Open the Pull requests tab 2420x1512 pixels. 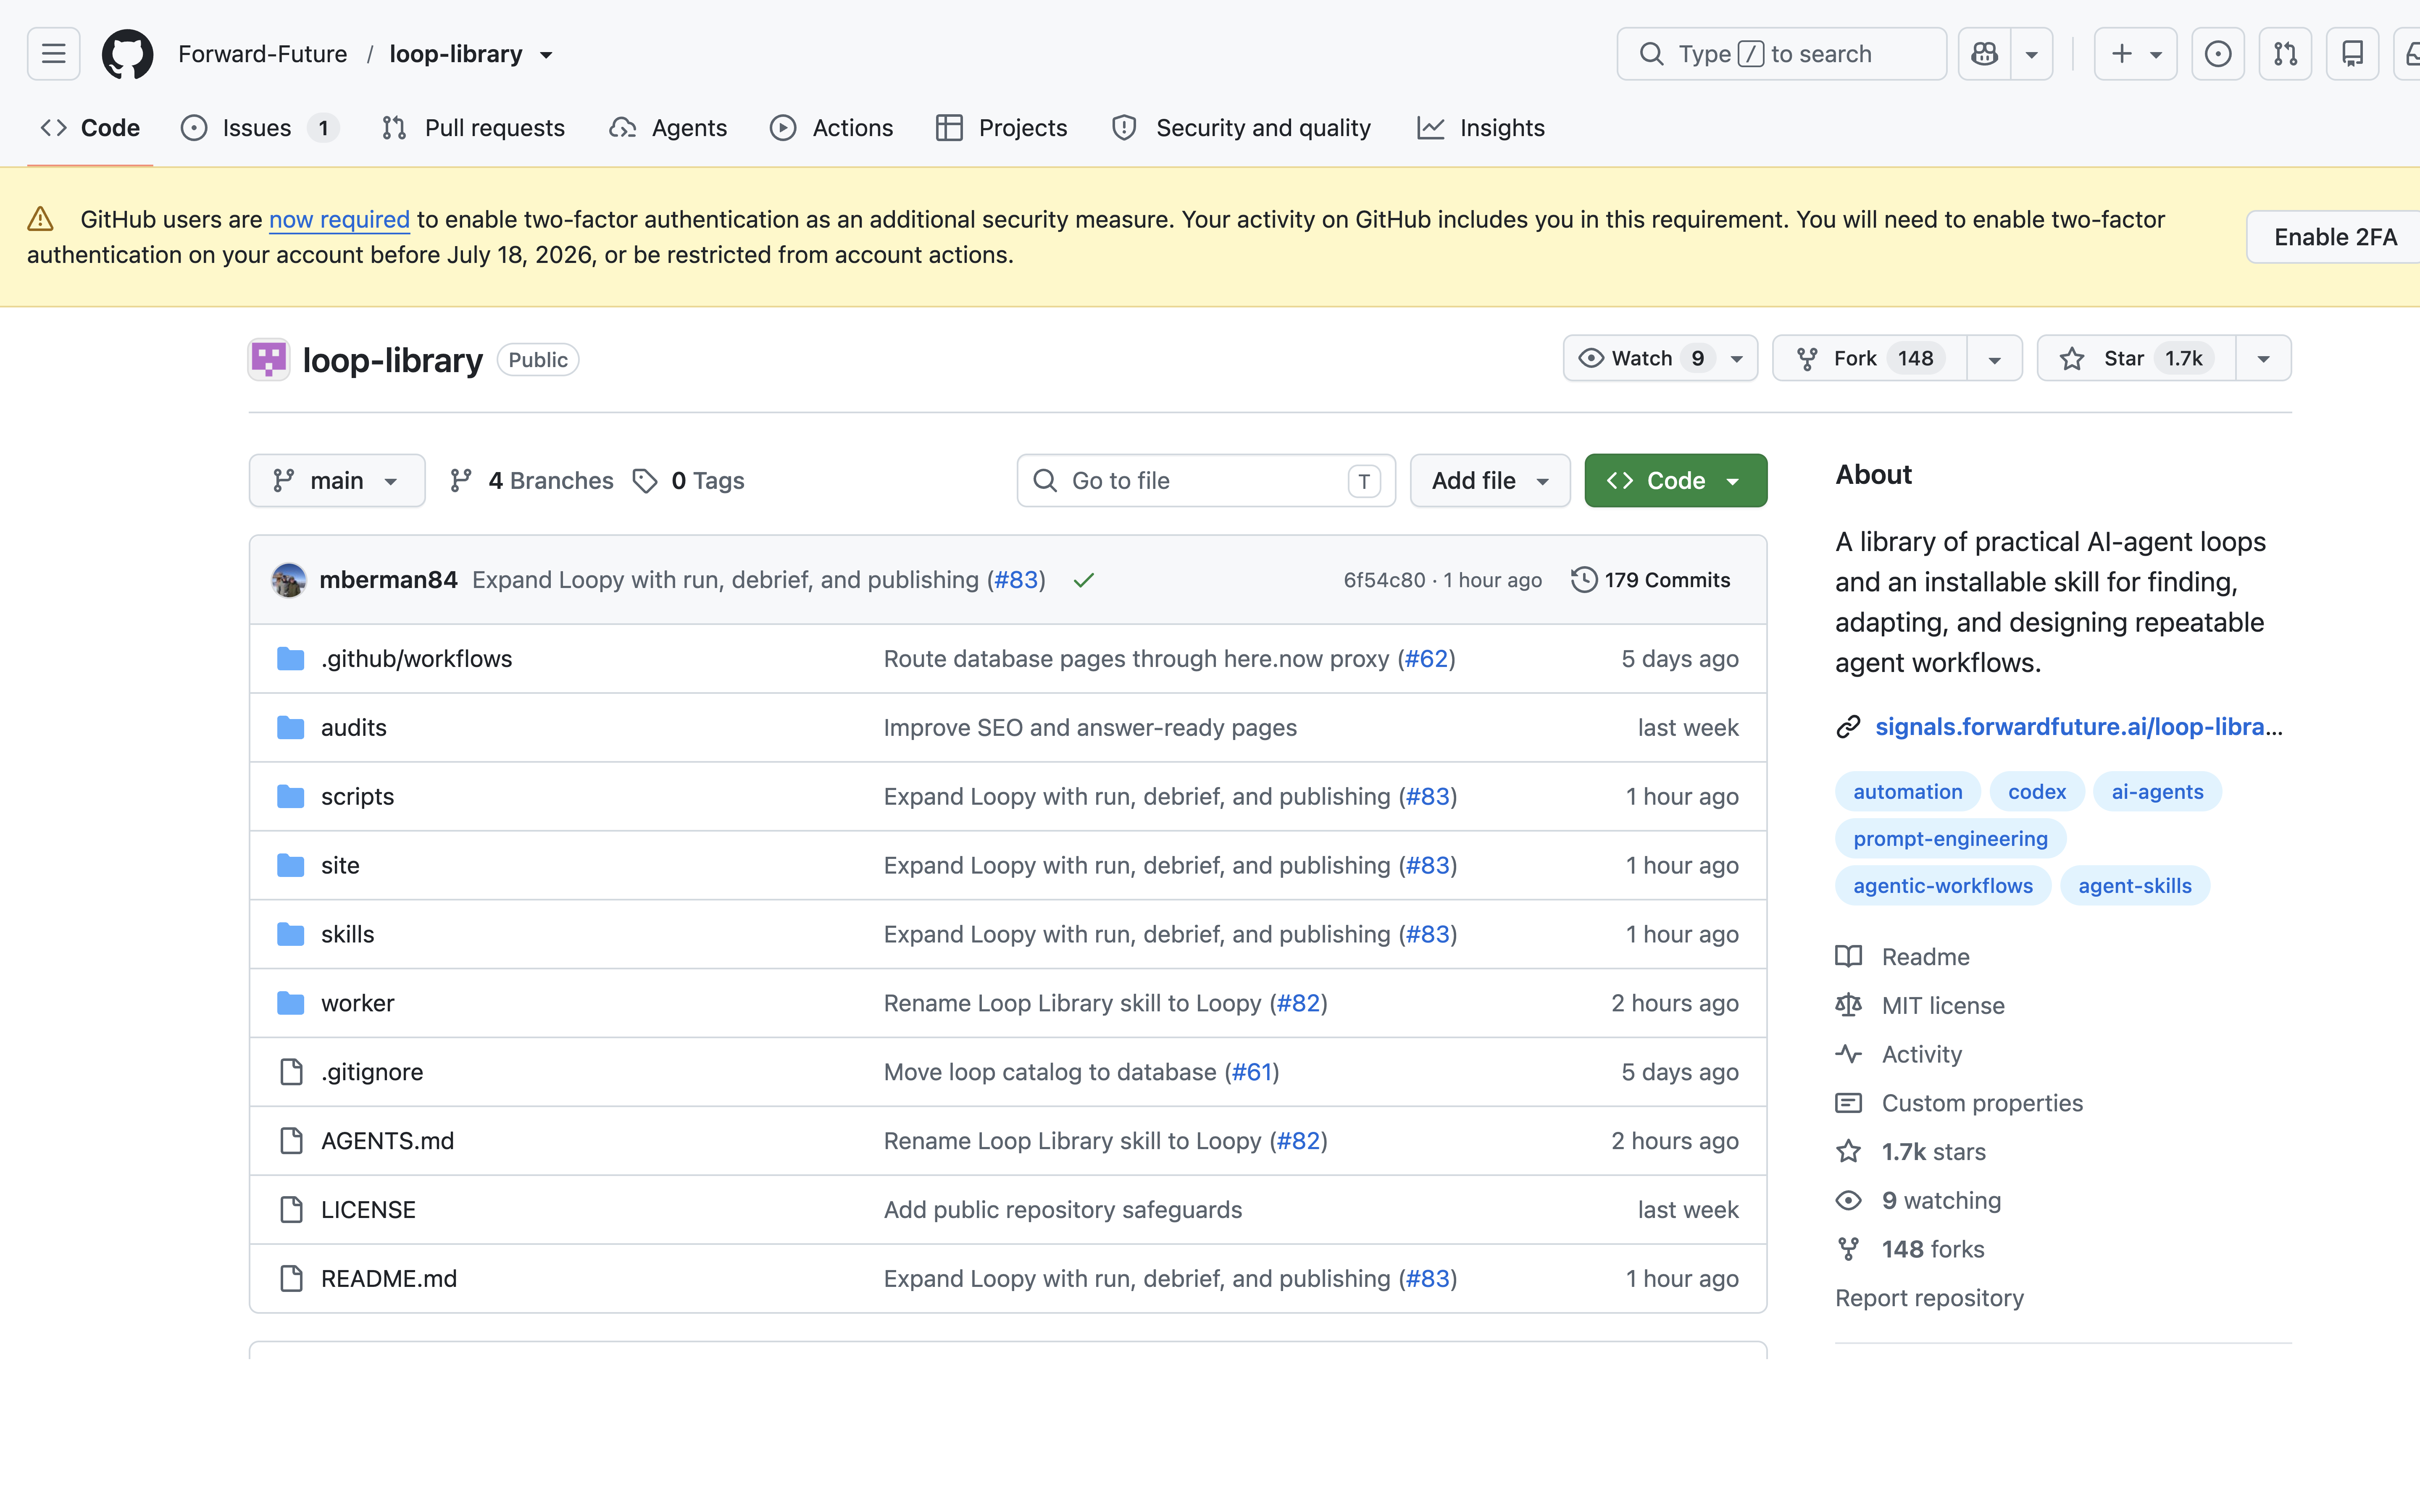474,128
